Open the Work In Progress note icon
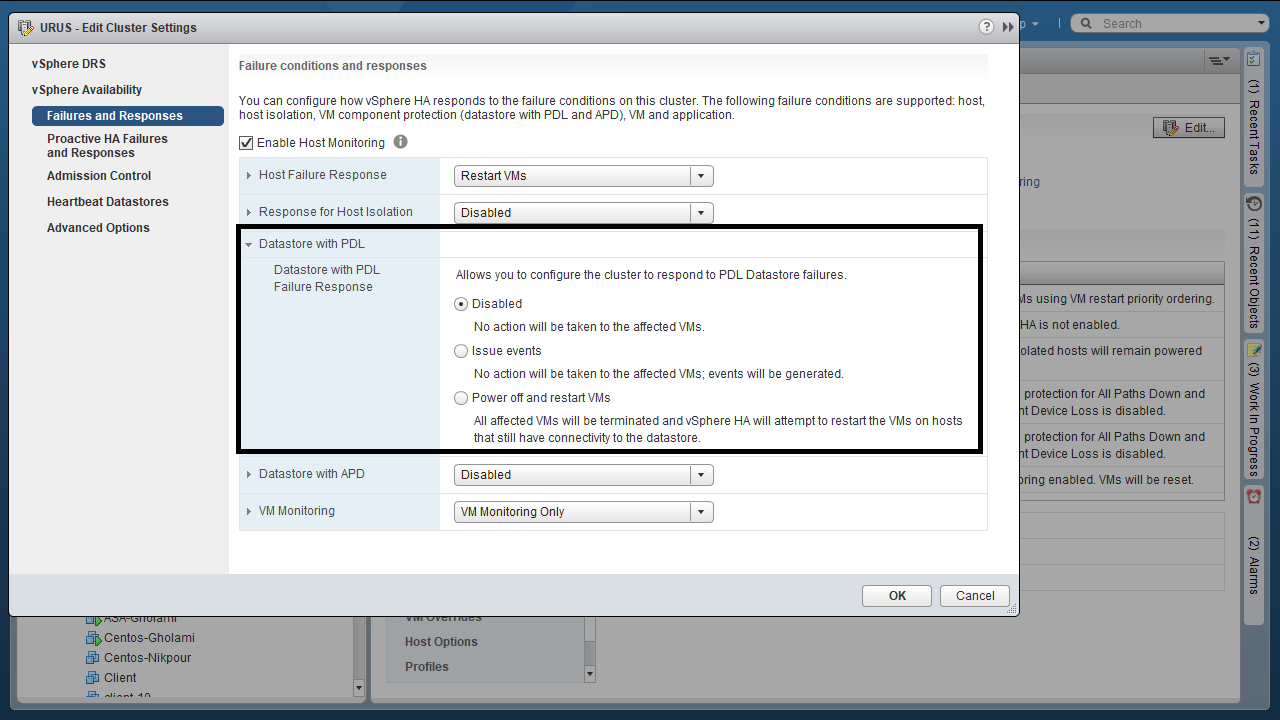The image size is (1280, 720). [x=1254, y=349]
